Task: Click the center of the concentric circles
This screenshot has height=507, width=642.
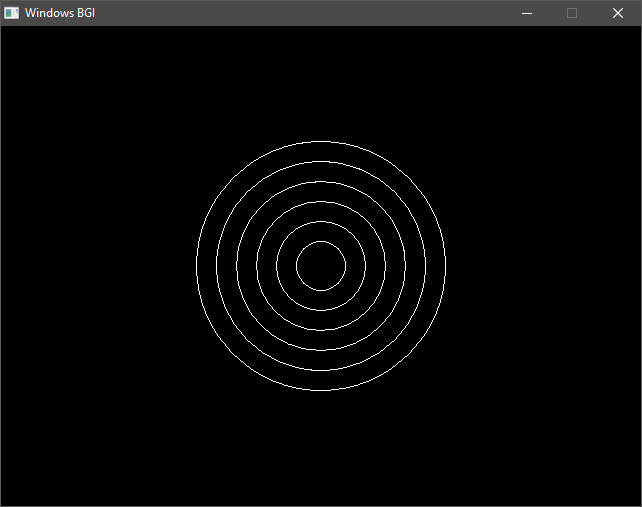Action: click(321, 266)
